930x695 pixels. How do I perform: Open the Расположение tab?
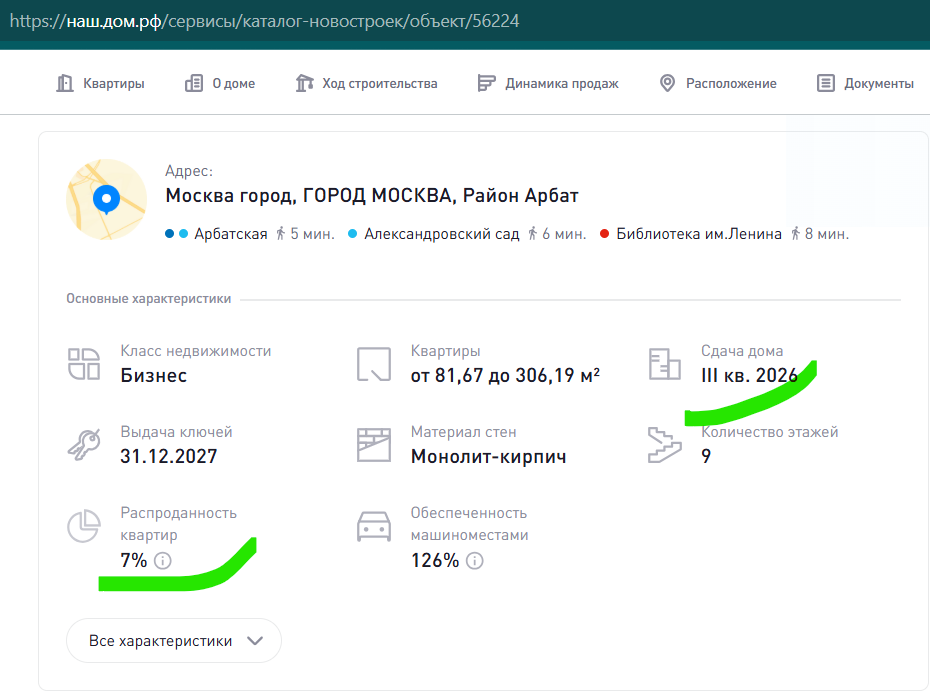tap(718, 84)
